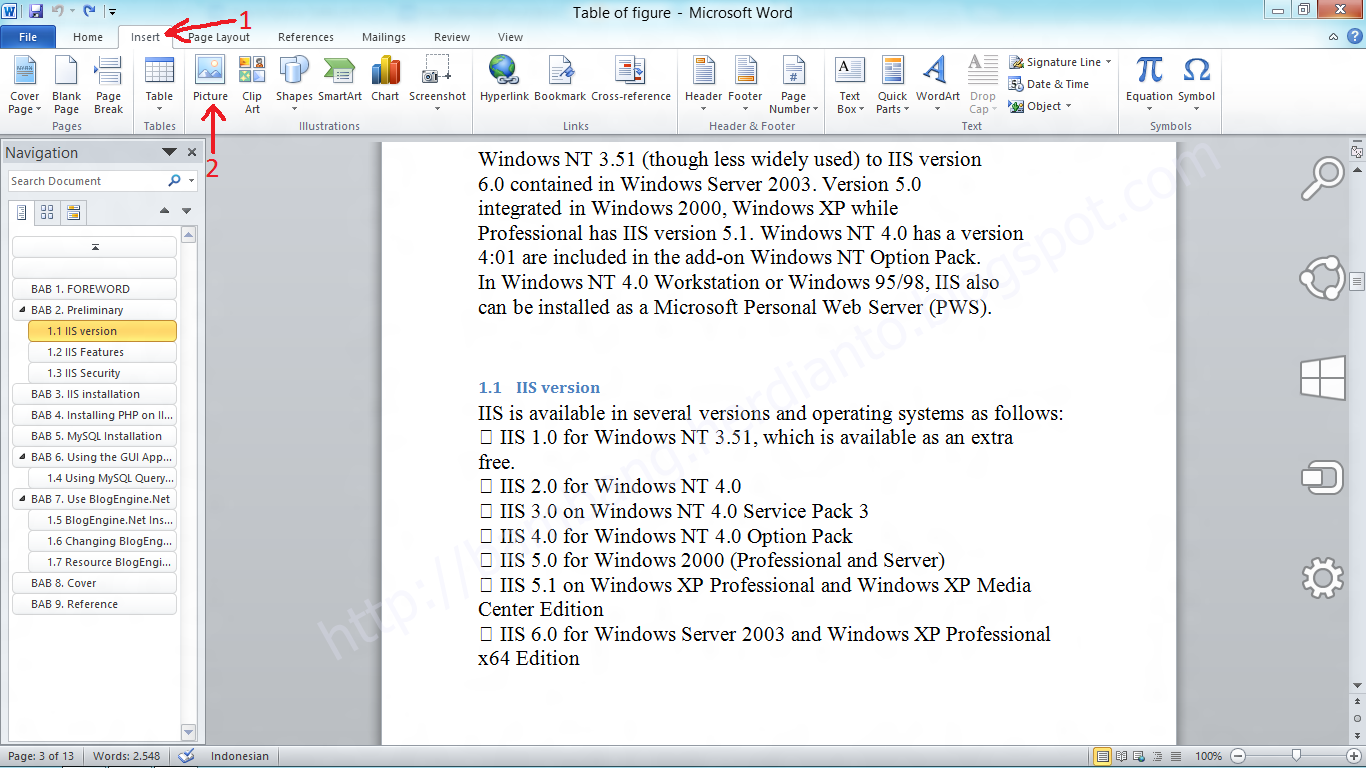Open Clip Art pane
Image resolution: width=1366 pixels, height=768 pixels.
(x=252, y=86)
